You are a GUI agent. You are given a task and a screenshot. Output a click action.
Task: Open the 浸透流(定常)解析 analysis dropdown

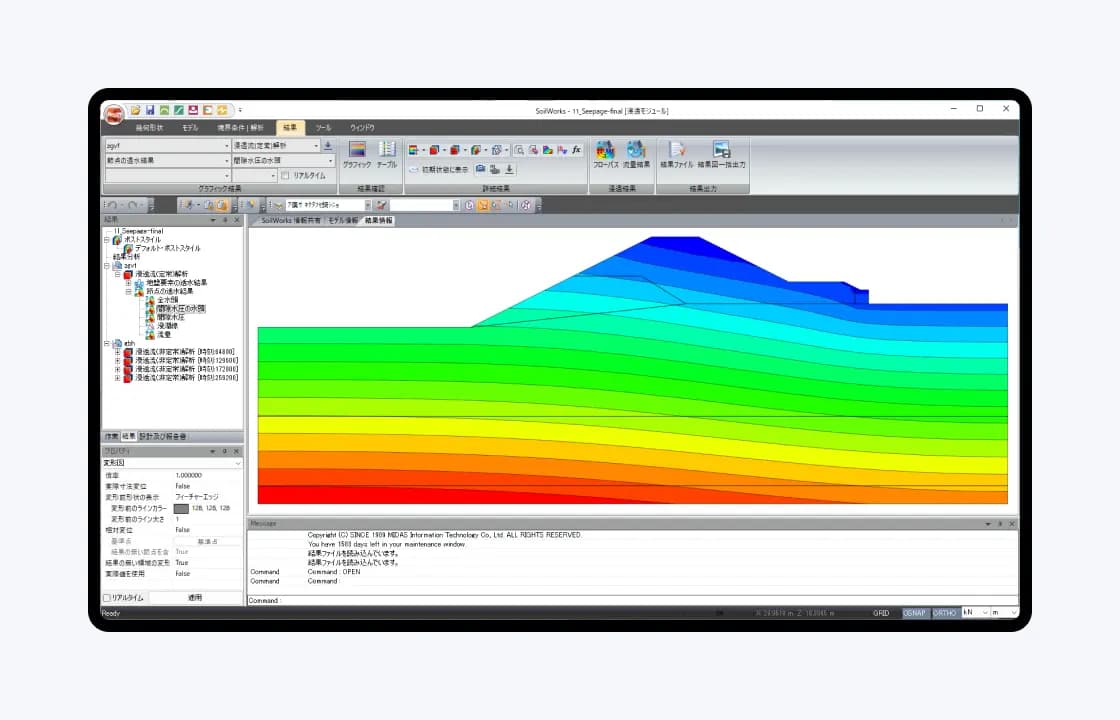tap(276, 146)
